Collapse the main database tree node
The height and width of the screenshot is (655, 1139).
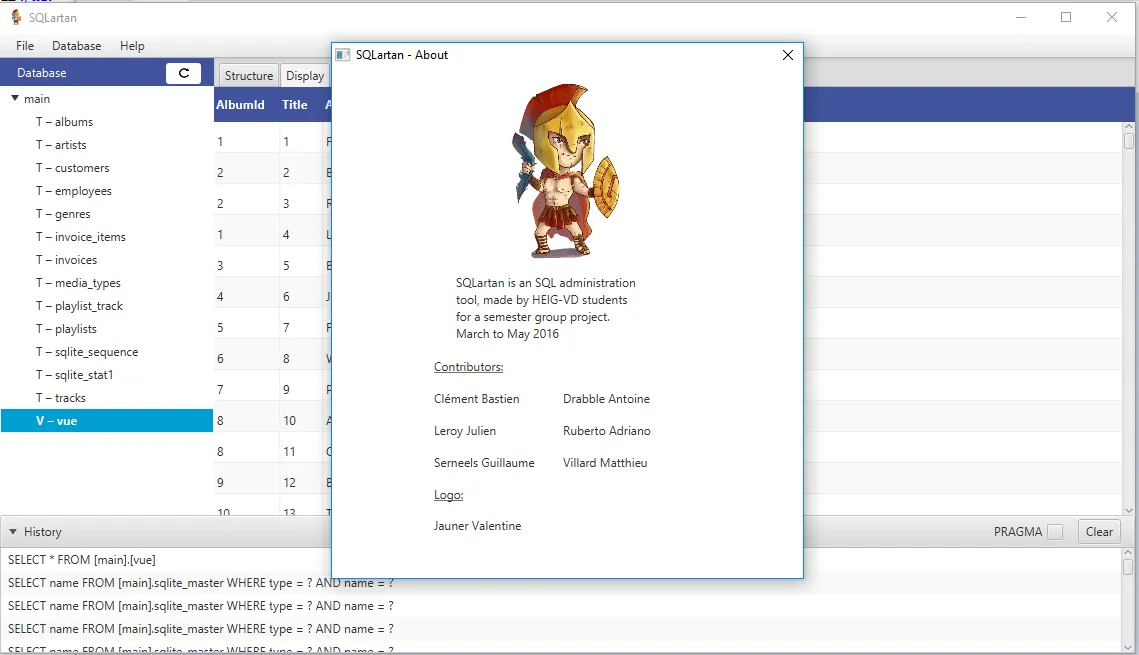coord(15,98)
